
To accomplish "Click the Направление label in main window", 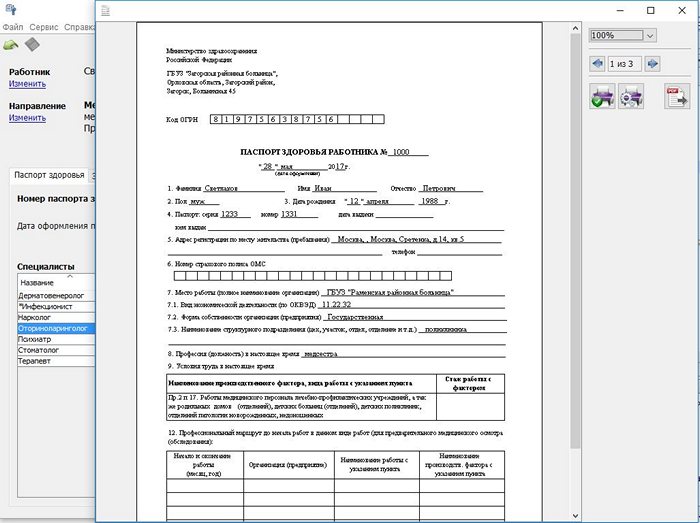I will coord(38,106).
